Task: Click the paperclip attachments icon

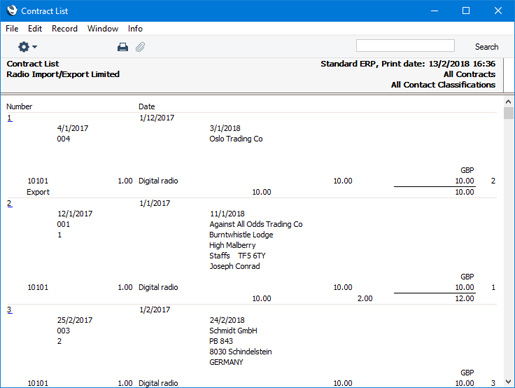Action: (140, 47)
